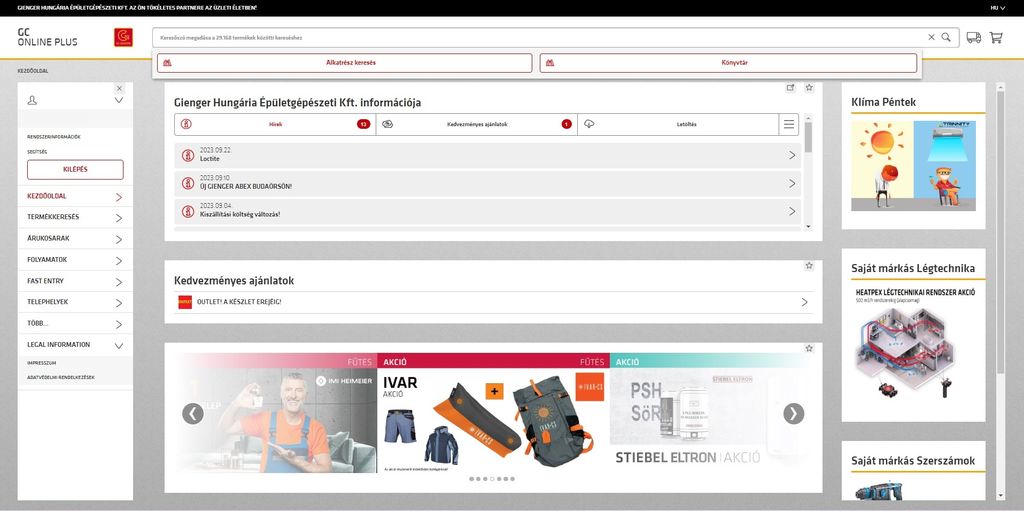Open the IVAR AKCIÓ banner
The height and width of the screenshot is (511, 1024).
[493, 413]
